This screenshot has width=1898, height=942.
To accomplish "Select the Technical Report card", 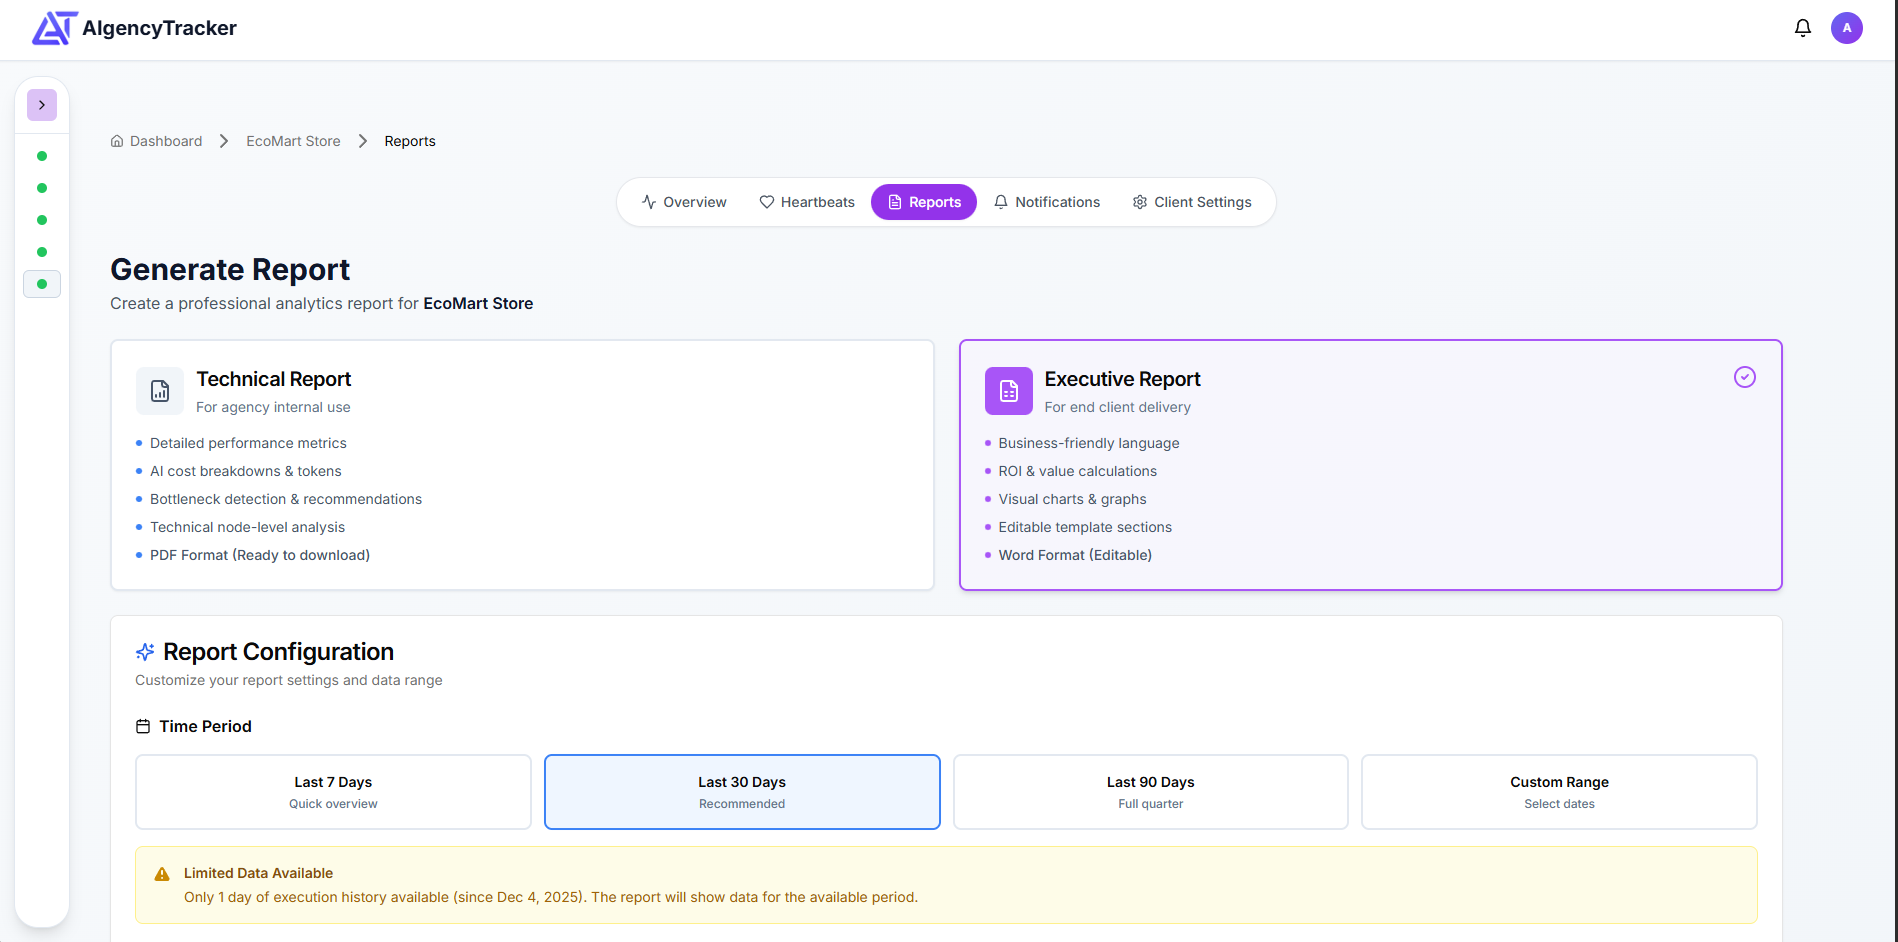I will pyautogui.click(x=522, y=465).
